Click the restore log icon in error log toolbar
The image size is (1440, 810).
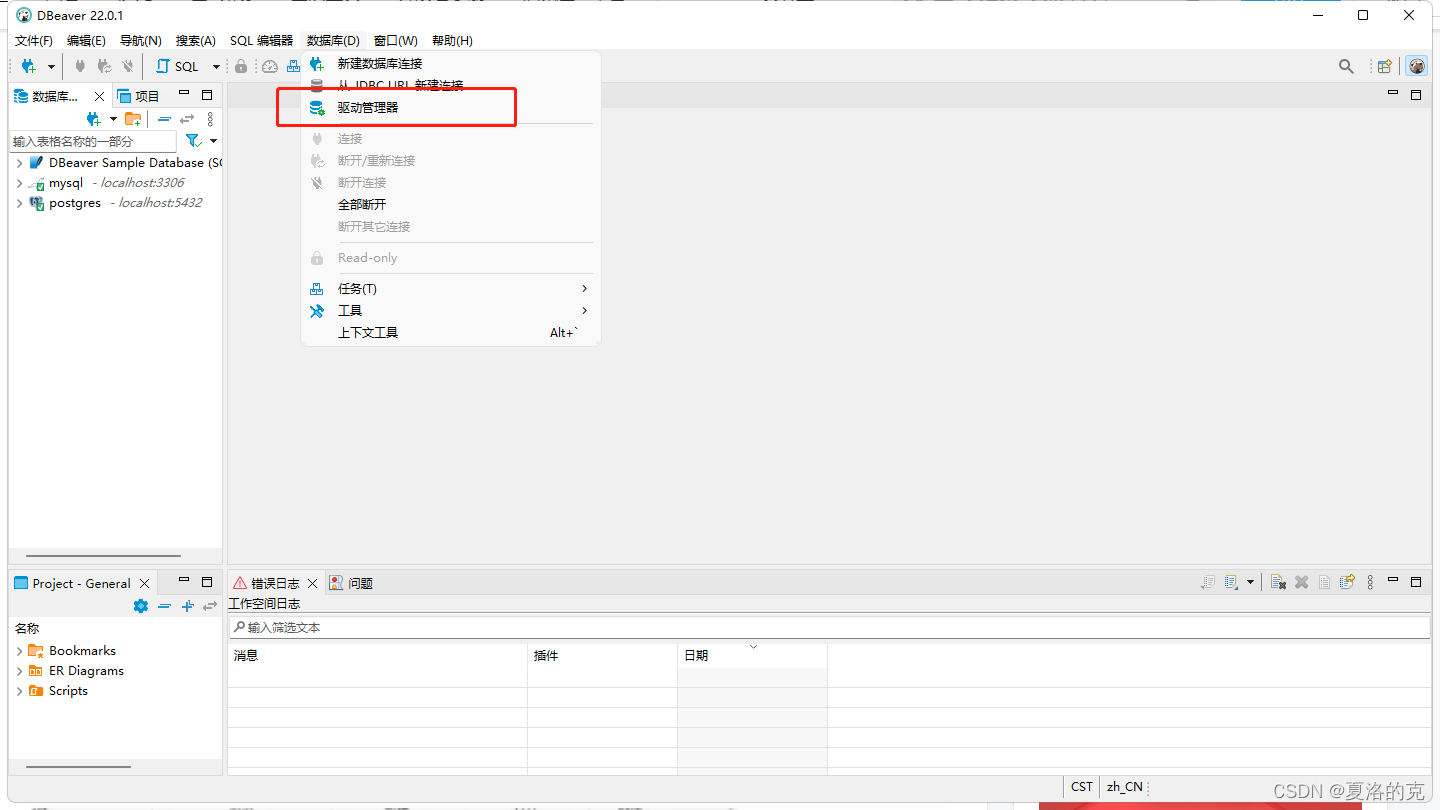[1348, 582]
